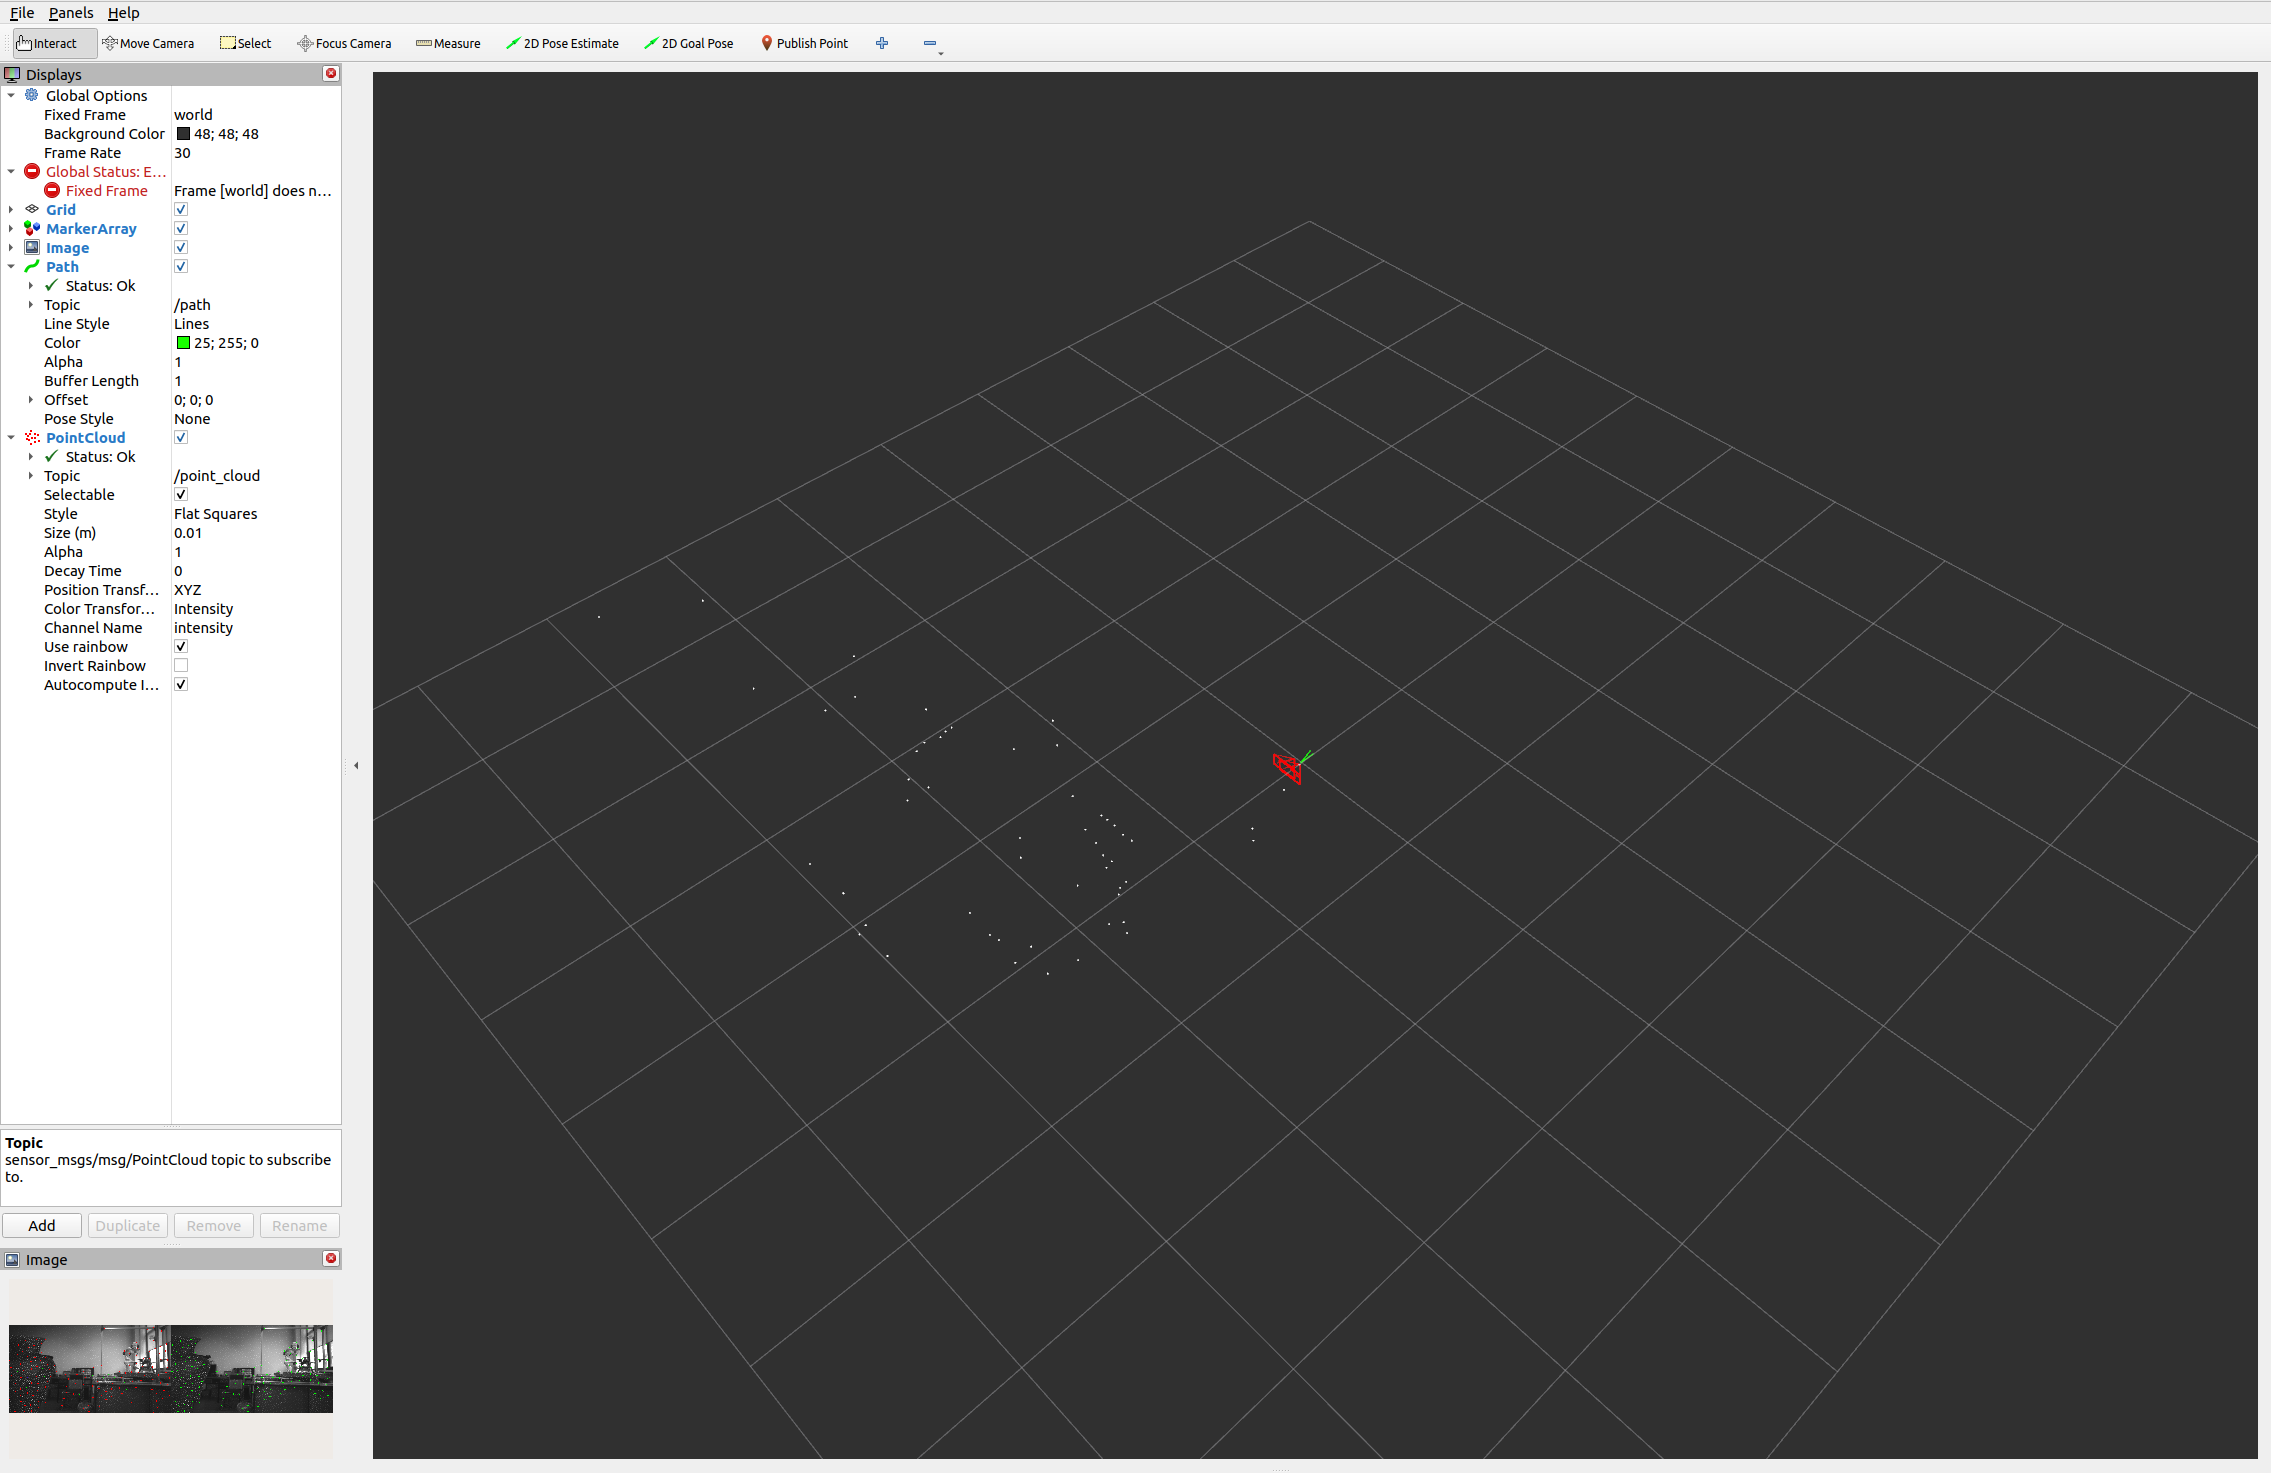Viewport: 2271px width, 1473px height.
Task: Select the Publish Point tool
Action: click(x=804, y=43)
